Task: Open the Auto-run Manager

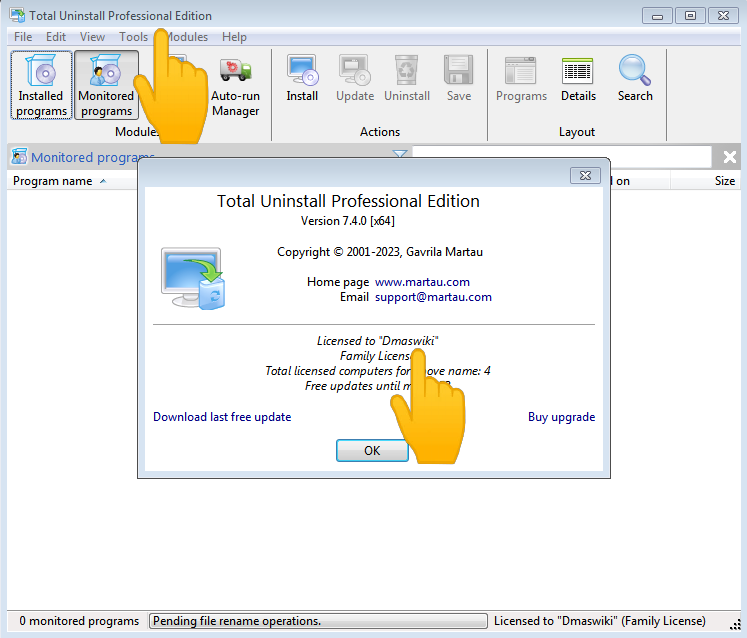Action: [x=235, y=85]
